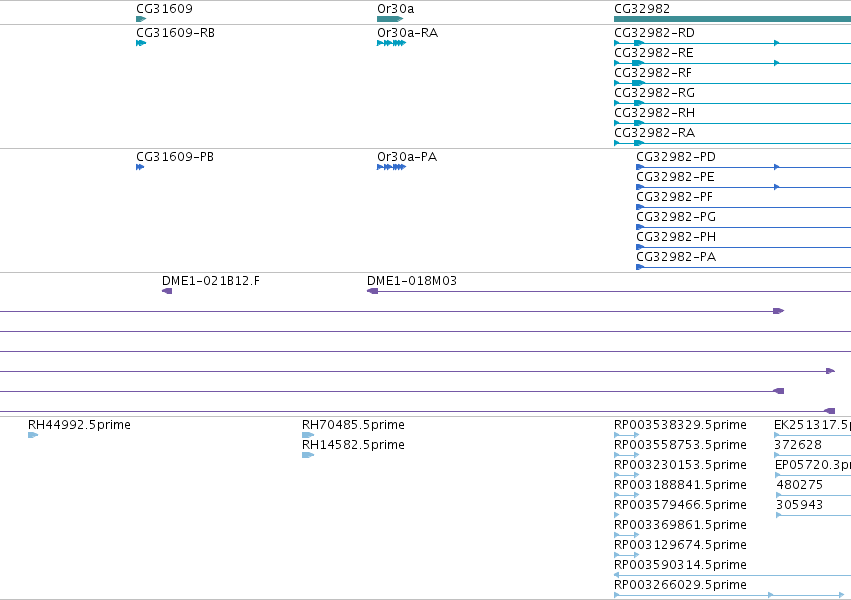Click the CG32982 gene label
The width and height of the screenshot is (851, 600).
[642, 9]
